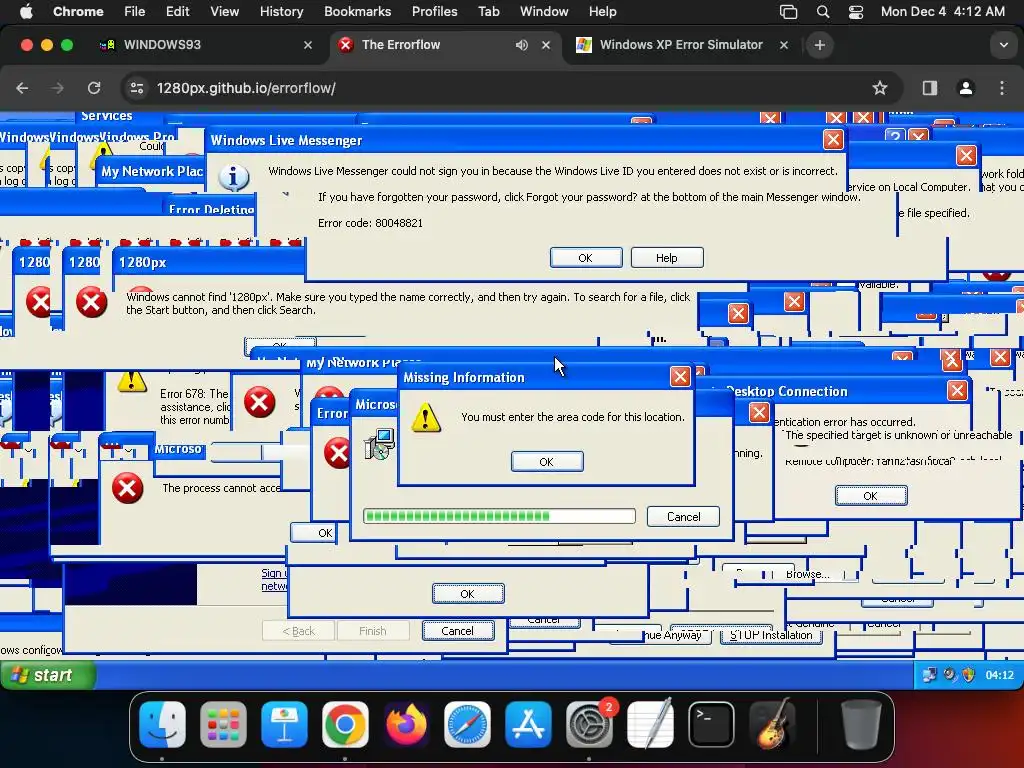This screenshot has height=768, width=1024.
Task: Click the Apple menu logo
Action: pyautogui.click(x=26, y=11)
